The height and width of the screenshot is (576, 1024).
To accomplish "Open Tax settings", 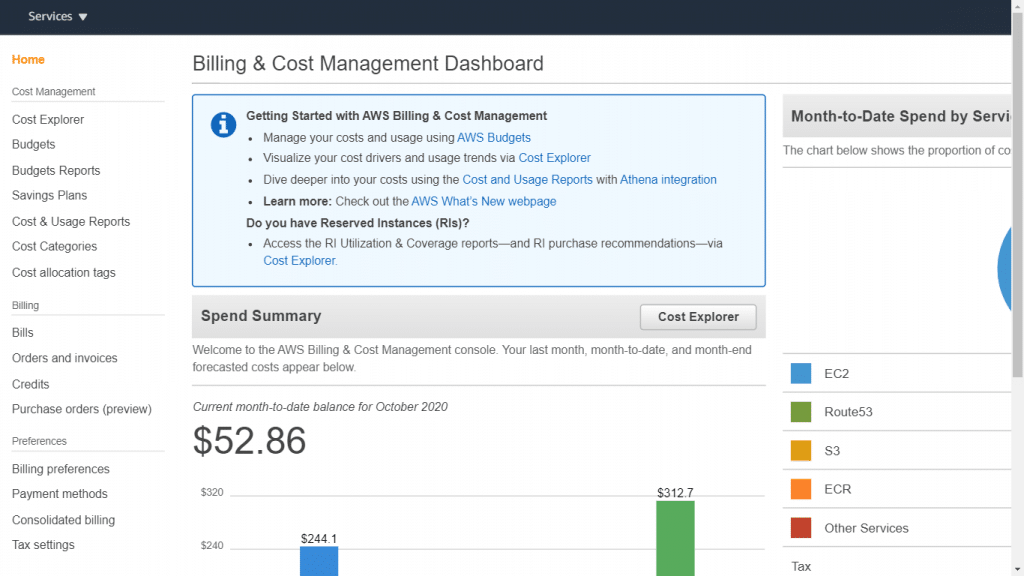I will pyautogui.click(x=43, y=545).
